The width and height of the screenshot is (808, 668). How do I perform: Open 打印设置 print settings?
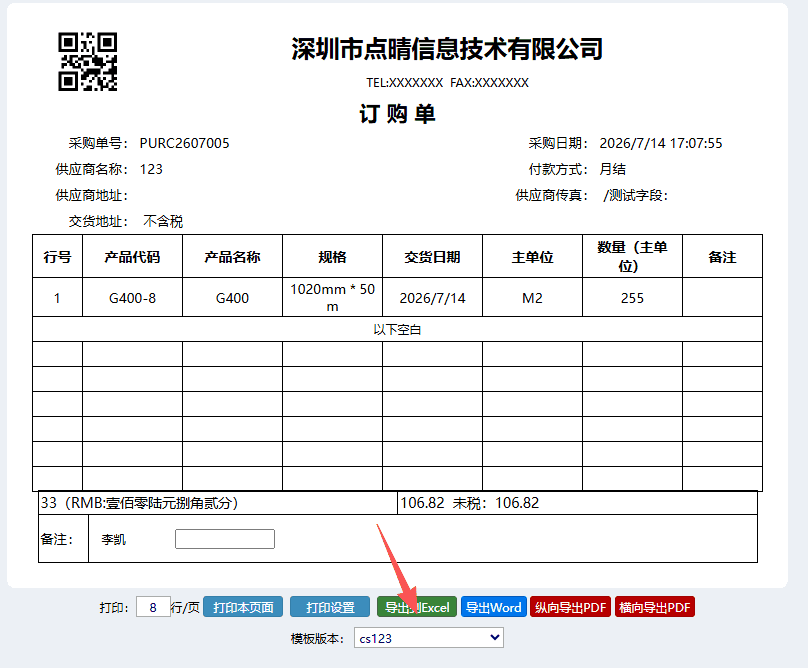point(330,607)
